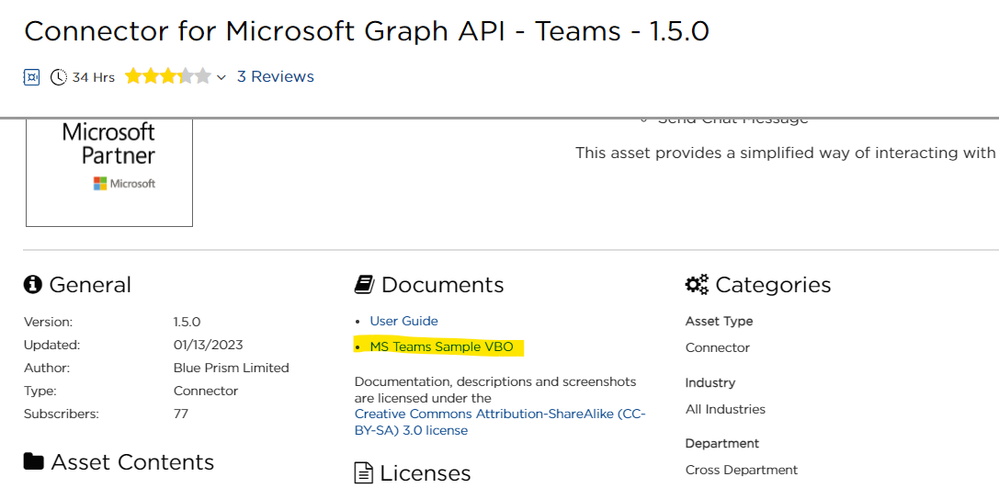Screen dimensions: 999x488
Task: Click the Blue Prism Limited author name
Action: 231,368
